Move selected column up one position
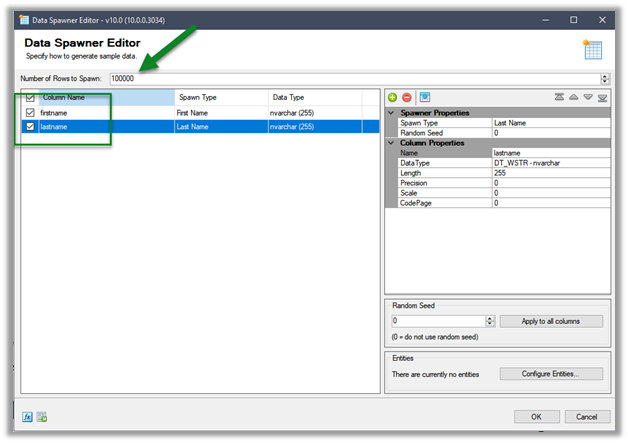This screenshot has width=628, height=443. (574, 97)
